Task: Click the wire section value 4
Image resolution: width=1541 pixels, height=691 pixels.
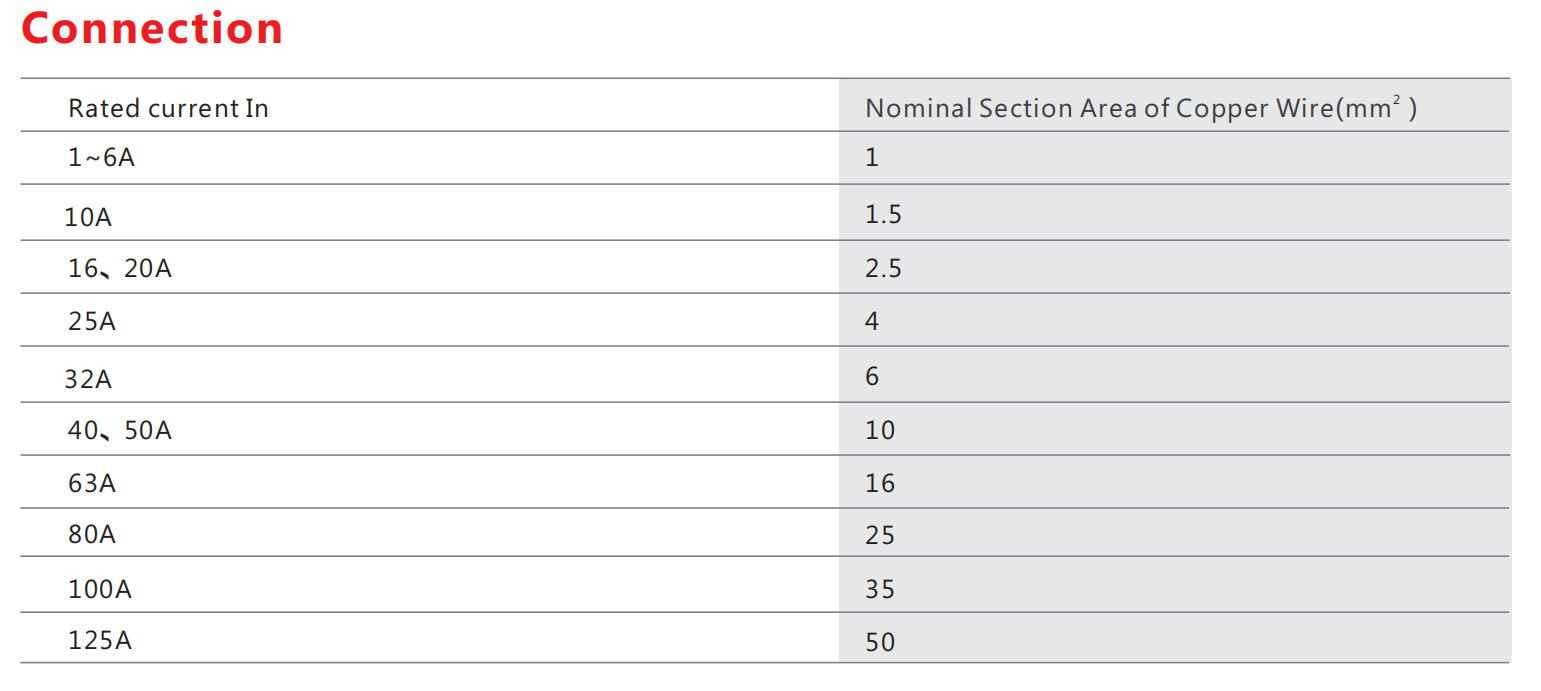Action: (872, 321)
